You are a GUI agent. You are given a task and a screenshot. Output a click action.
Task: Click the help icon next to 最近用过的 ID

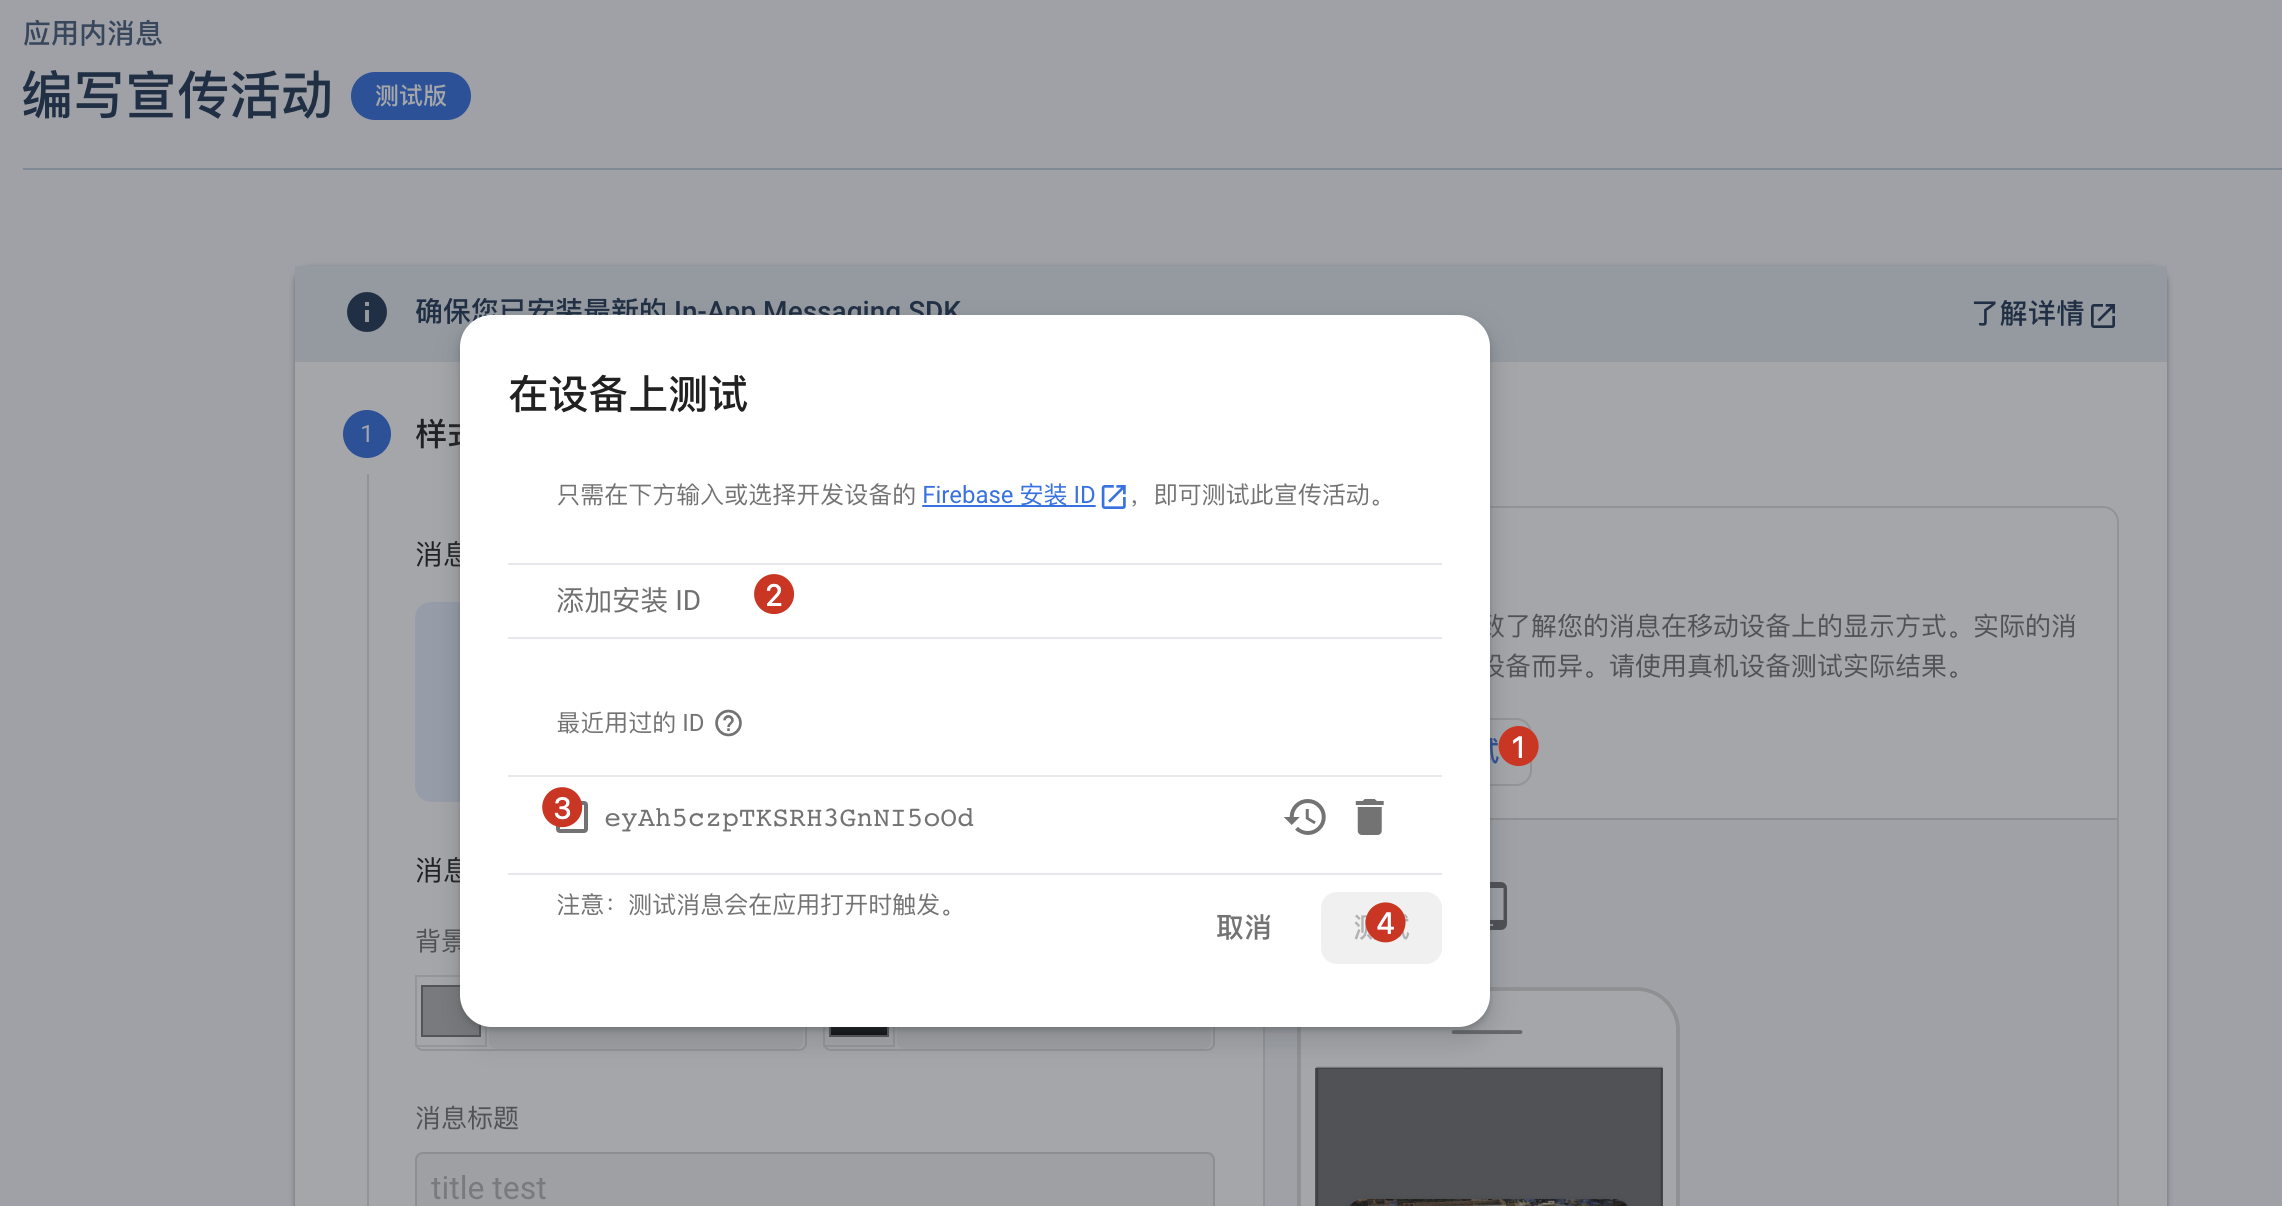click(729, 723)
